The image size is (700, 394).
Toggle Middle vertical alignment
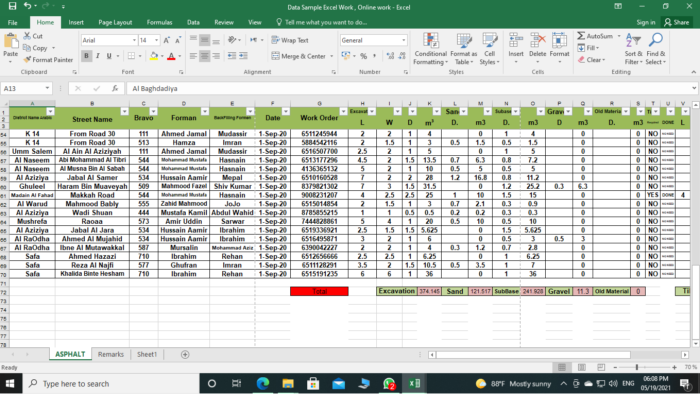[204, 40]
